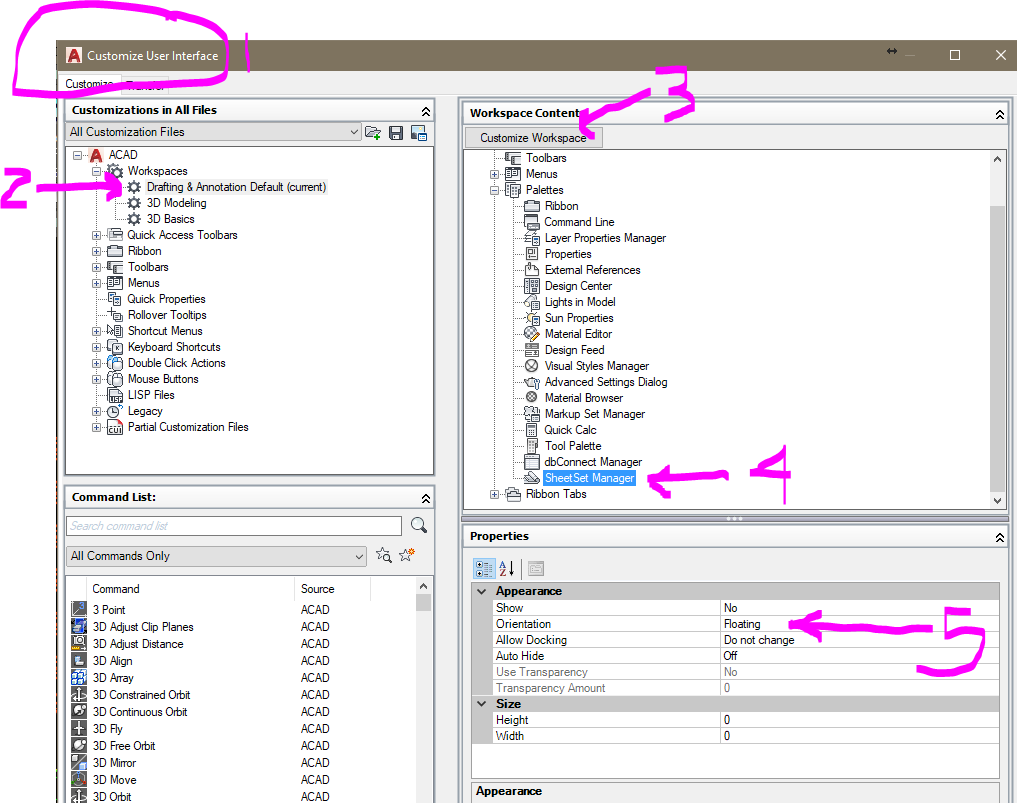Viewport: 1017px width, 803px height.
Task: Expand the Ribbon Tabs node
Action: 494,494
